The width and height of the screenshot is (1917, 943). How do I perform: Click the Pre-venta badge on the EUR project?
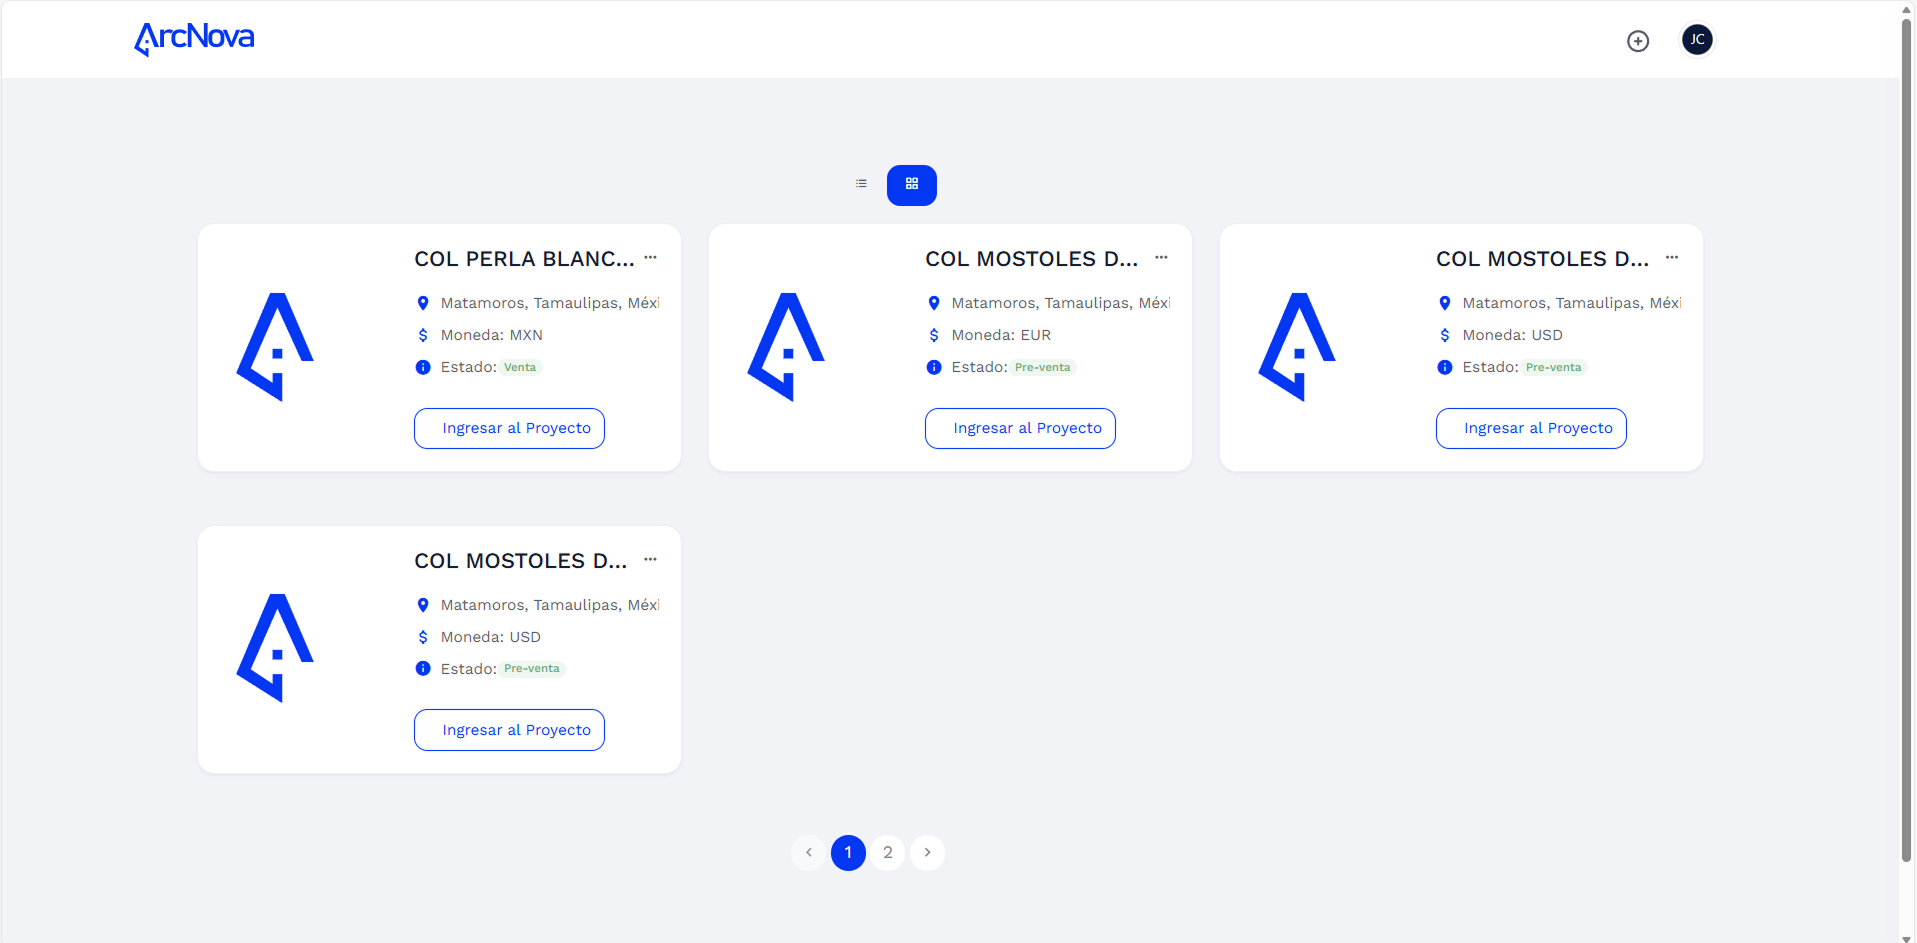pyautogui.click(x=1042, y=367)
